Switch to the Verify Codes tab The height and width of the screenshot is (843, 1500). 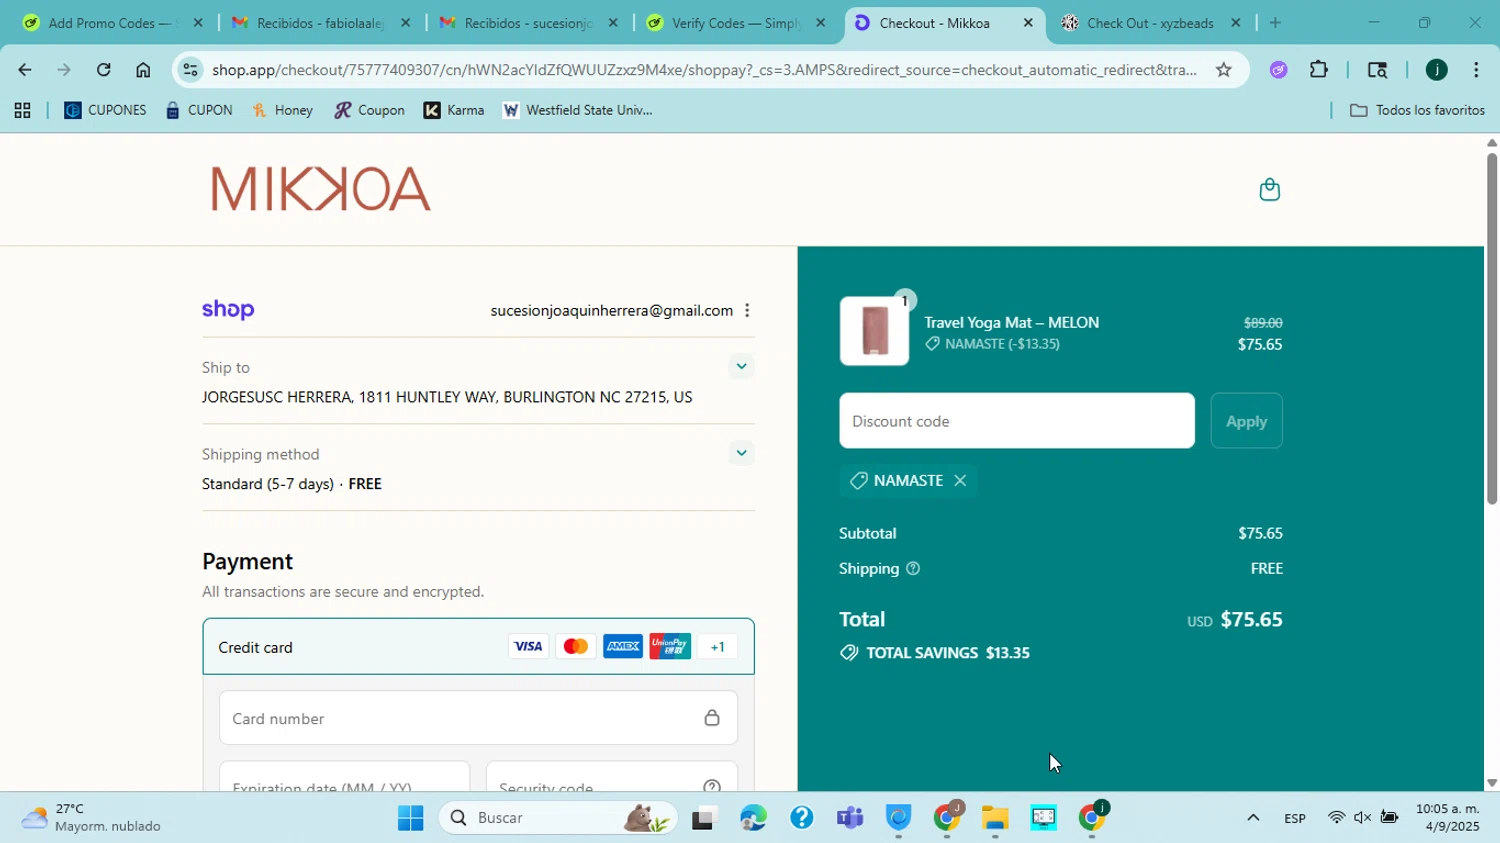[x=734, y=23]
